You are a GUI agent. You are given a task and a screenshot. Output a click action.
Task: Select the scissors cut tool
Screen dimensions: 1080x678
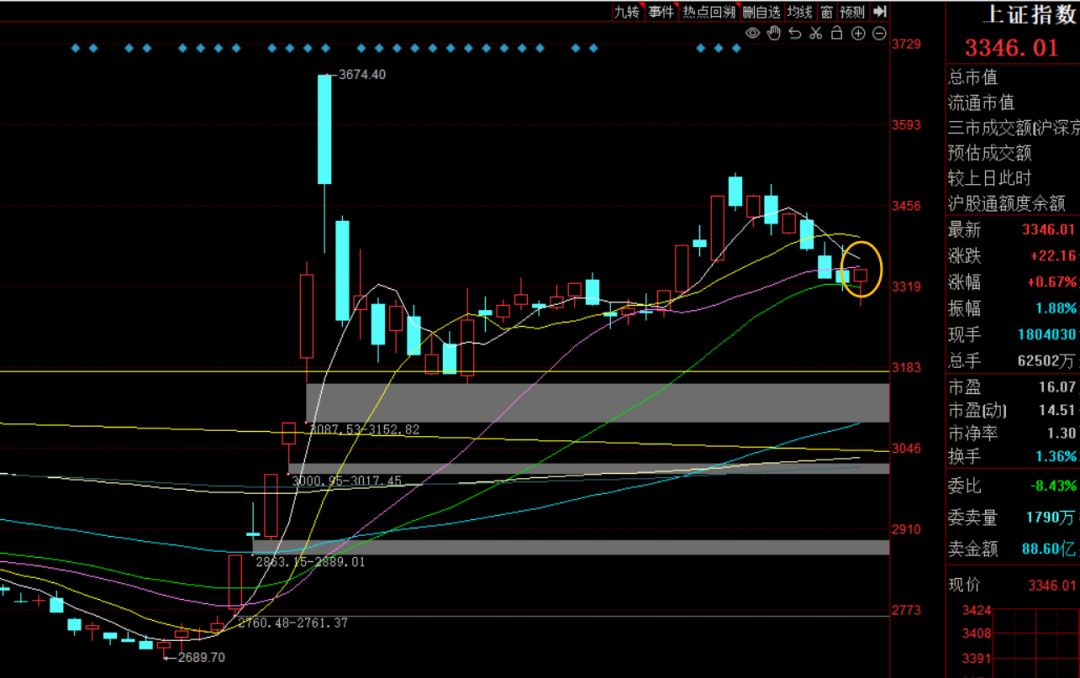coord(815,34)
